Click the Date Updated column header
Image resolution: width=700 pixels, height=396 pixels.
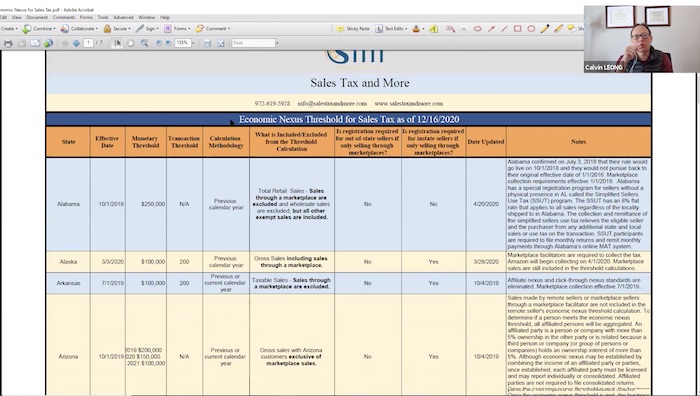486,142
